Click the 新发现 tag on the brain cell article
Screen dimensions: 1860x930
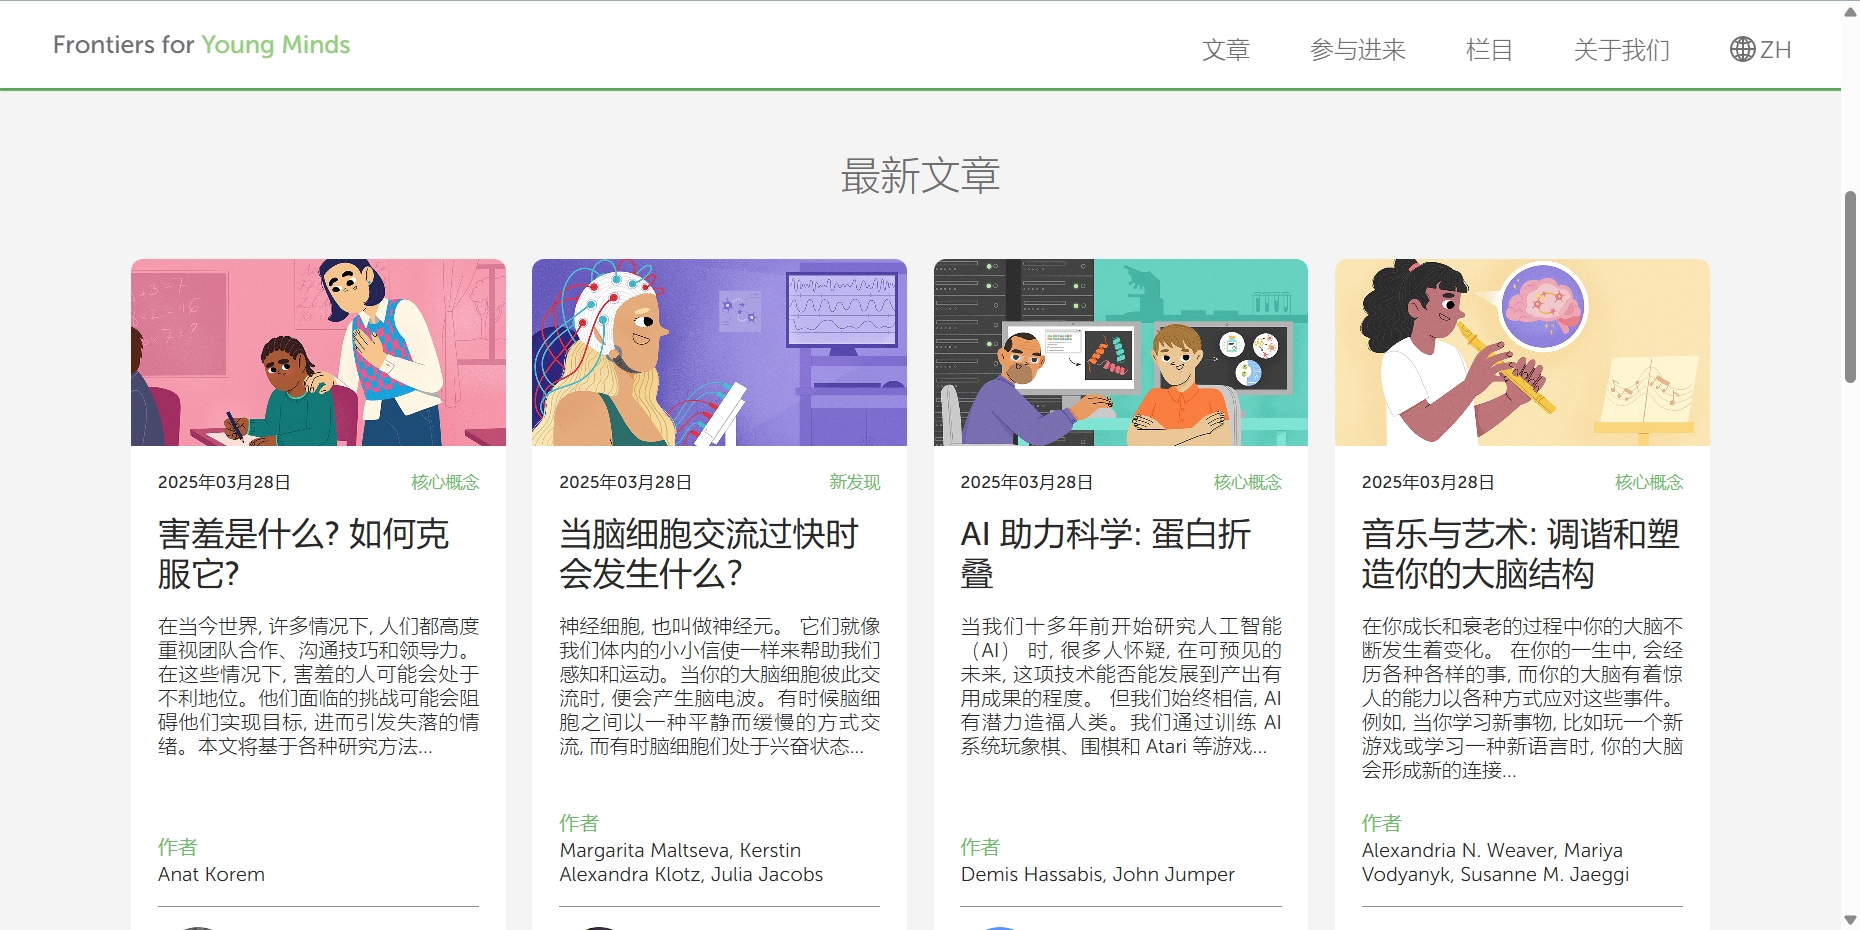855,482
